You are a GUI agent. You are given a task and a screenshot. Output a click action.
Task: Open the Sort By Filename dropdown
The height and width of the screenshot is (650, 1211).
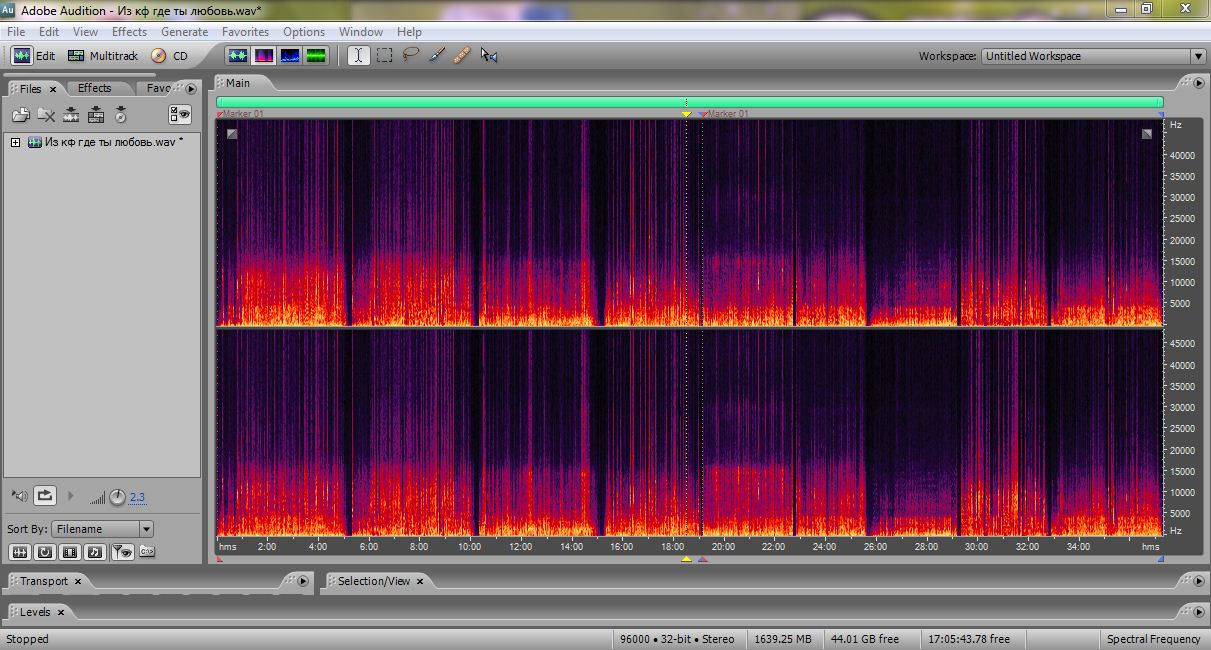pyautogui.click(x=146, y=529)
